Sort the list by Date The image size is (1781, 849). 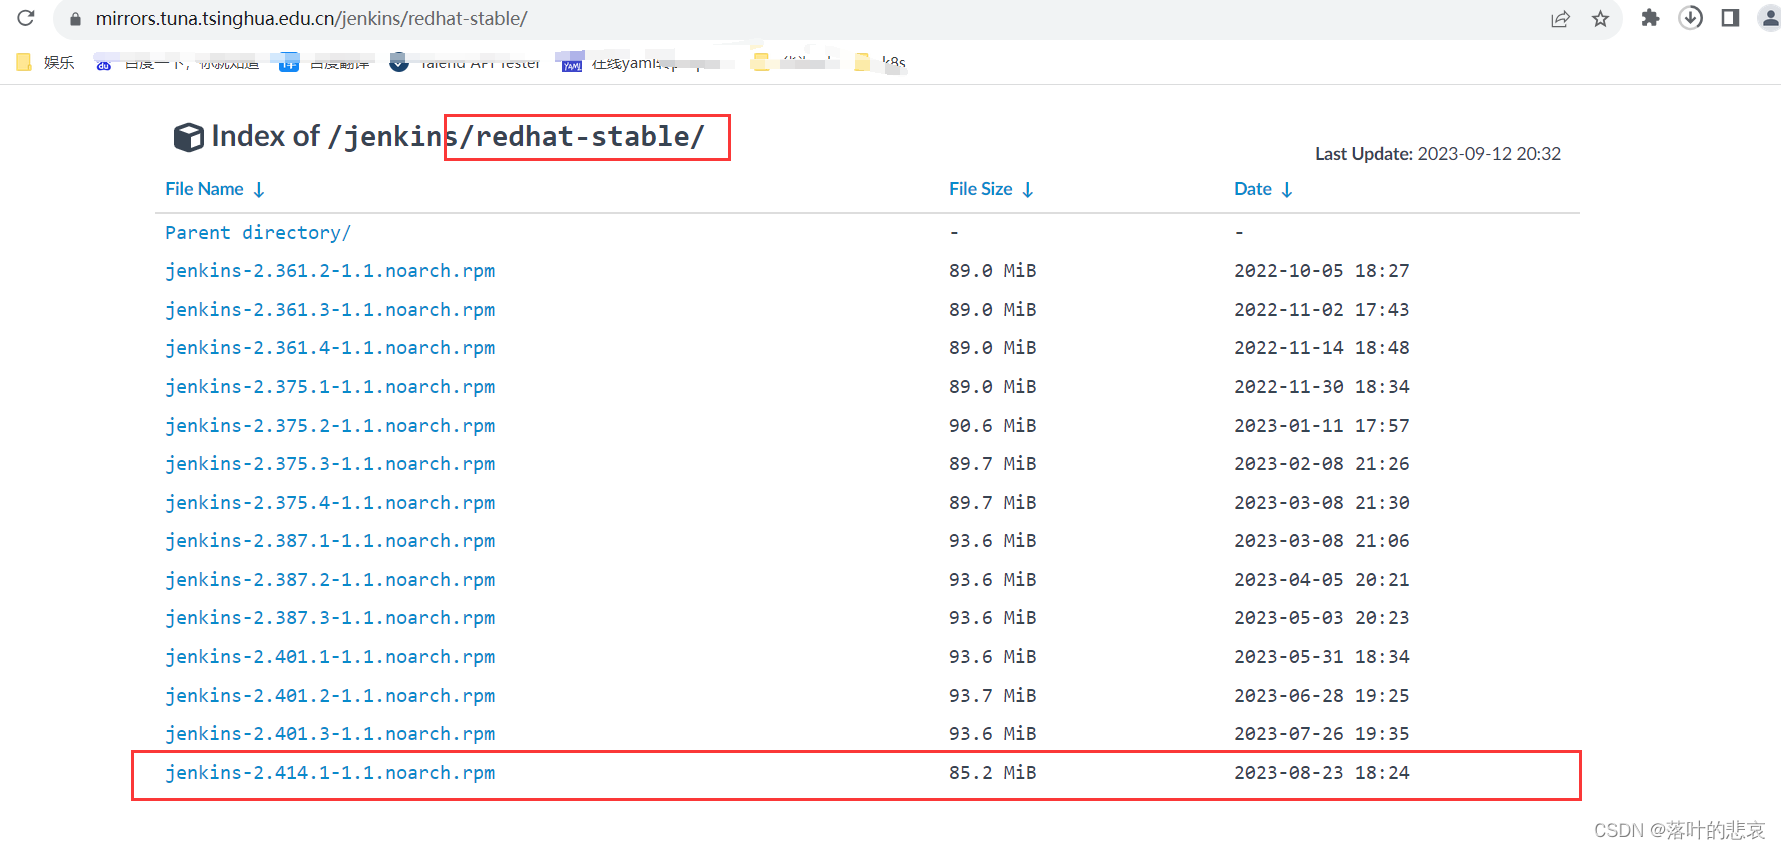(1263, 189)
